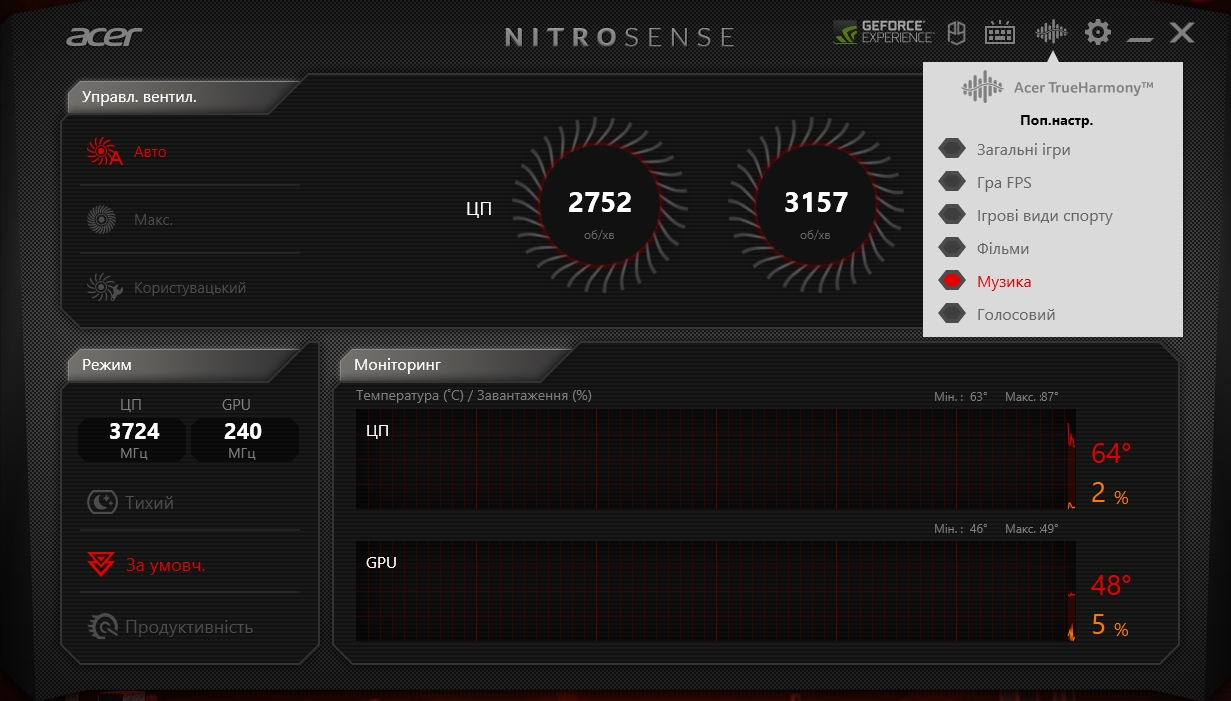This screenshot has height=701, width=1231.
Task: Click the Продуктивність mode gear icon
Action: (102, 627)
